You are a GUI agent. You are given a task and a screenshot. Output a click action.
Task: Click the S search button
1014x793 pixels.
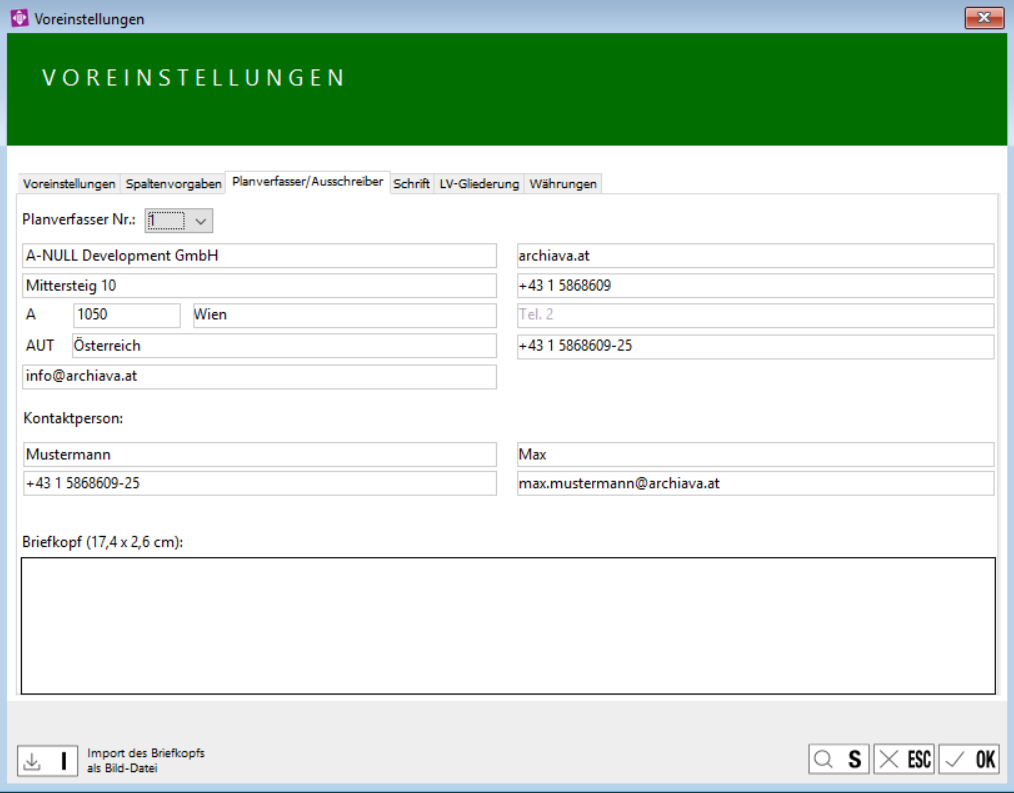(x=839, y=759)
